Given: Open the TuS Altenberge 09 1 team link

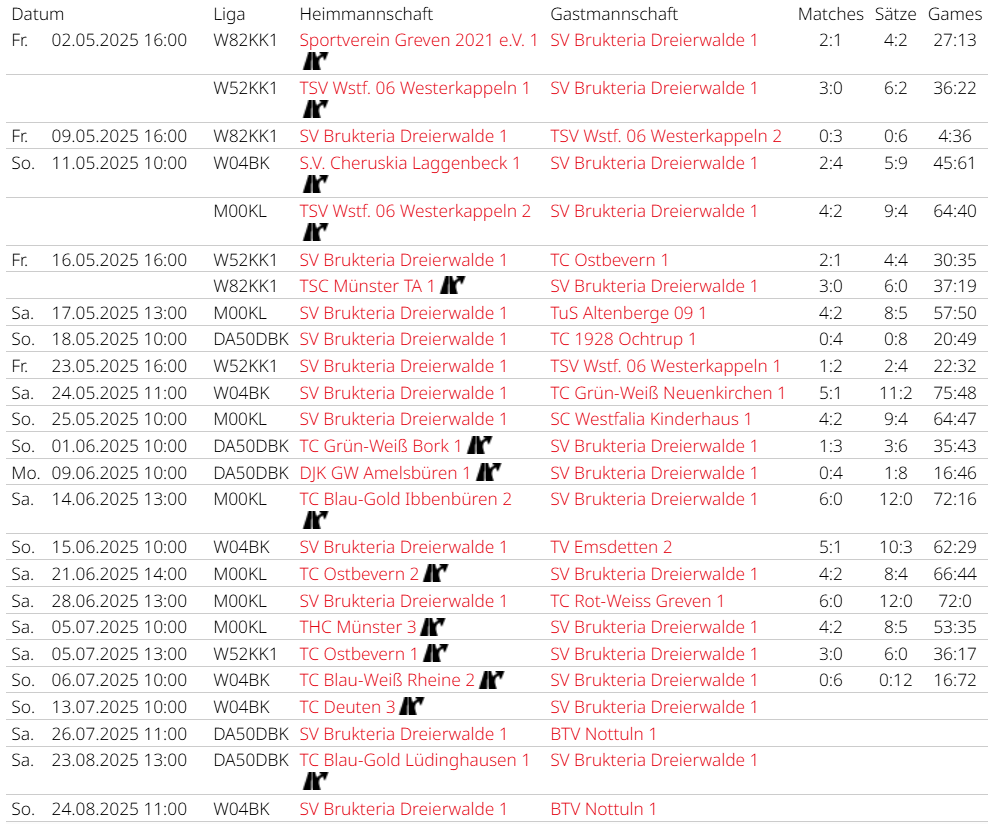Looking at the screenshot, I should (x=628, y=313).
